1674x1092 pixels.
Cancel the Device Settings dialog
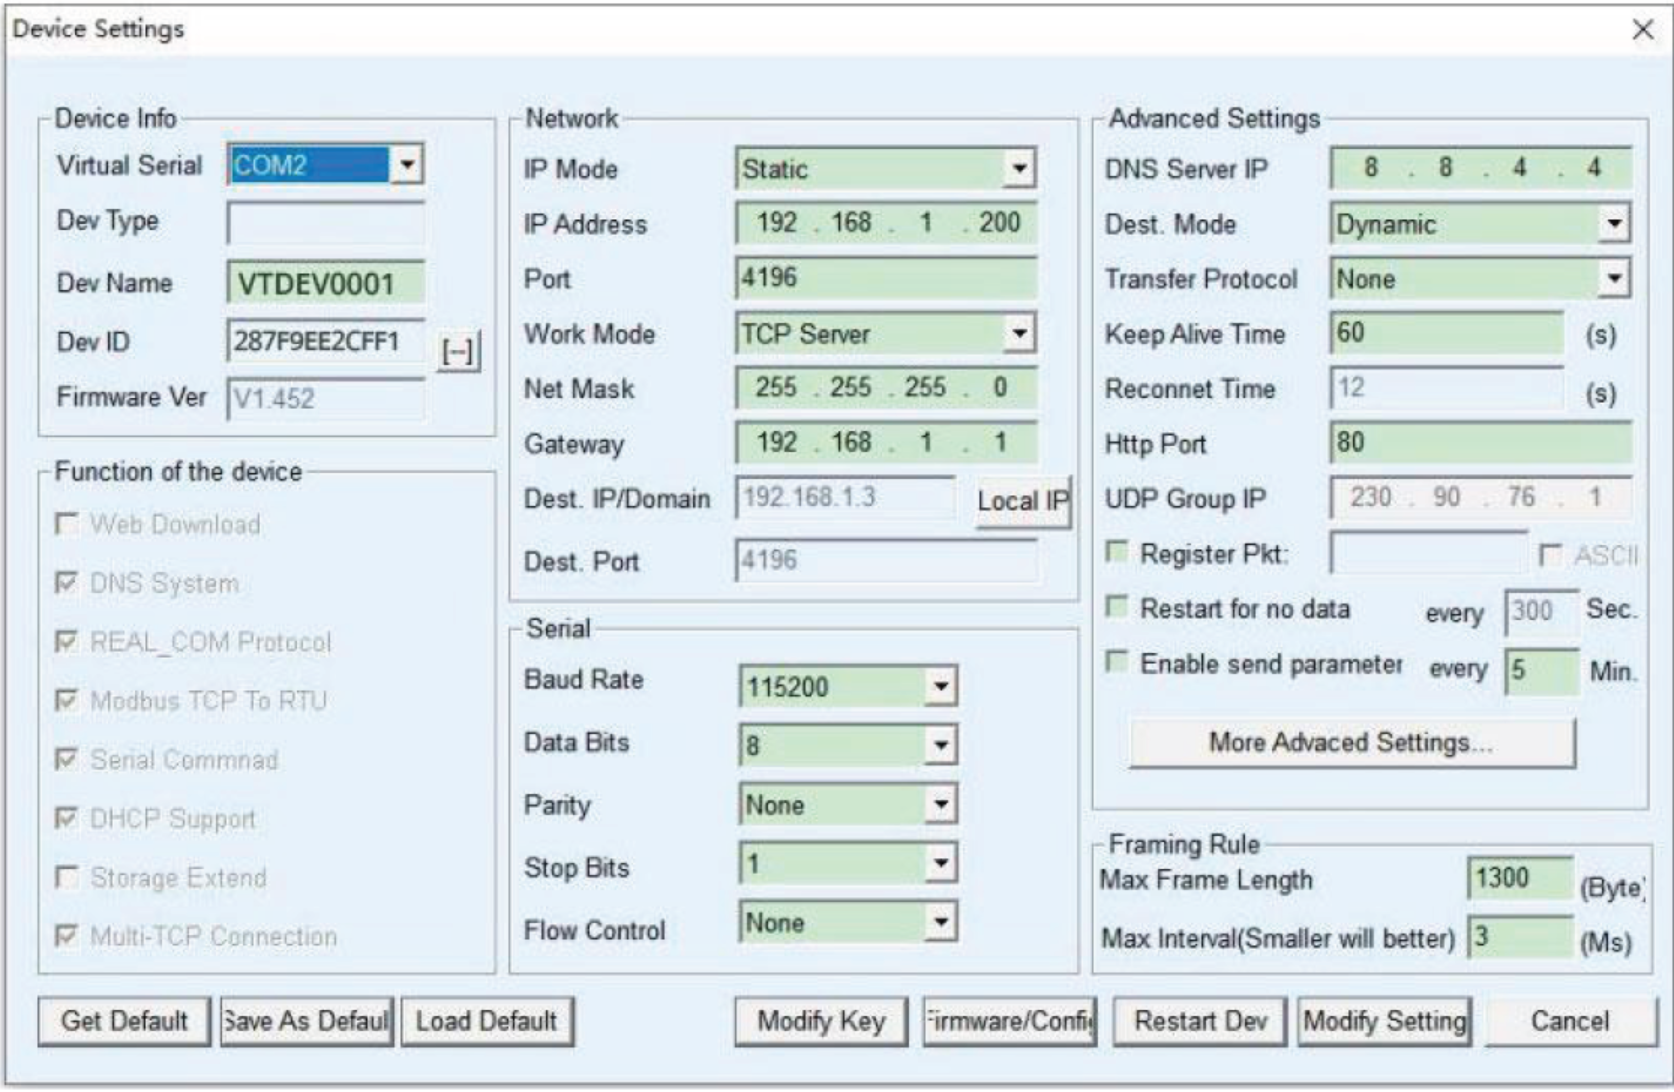coord(1570,1021)
